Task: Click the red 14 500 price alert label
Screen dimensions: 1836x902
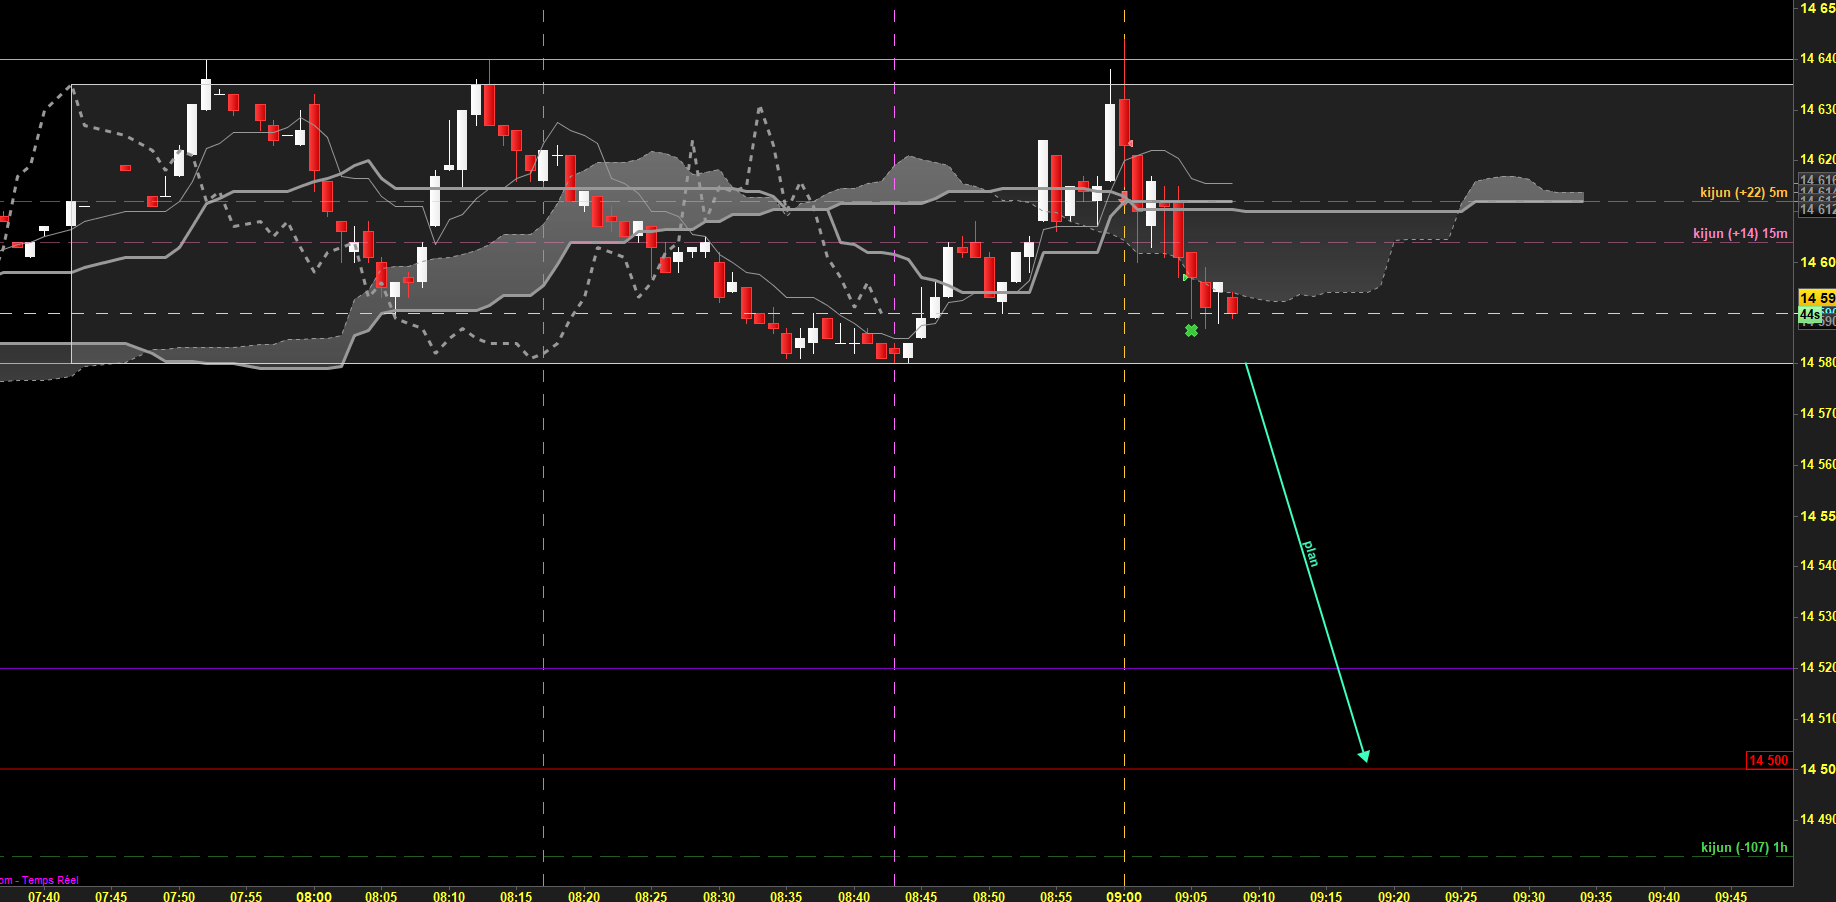Action: point(1768,761)
